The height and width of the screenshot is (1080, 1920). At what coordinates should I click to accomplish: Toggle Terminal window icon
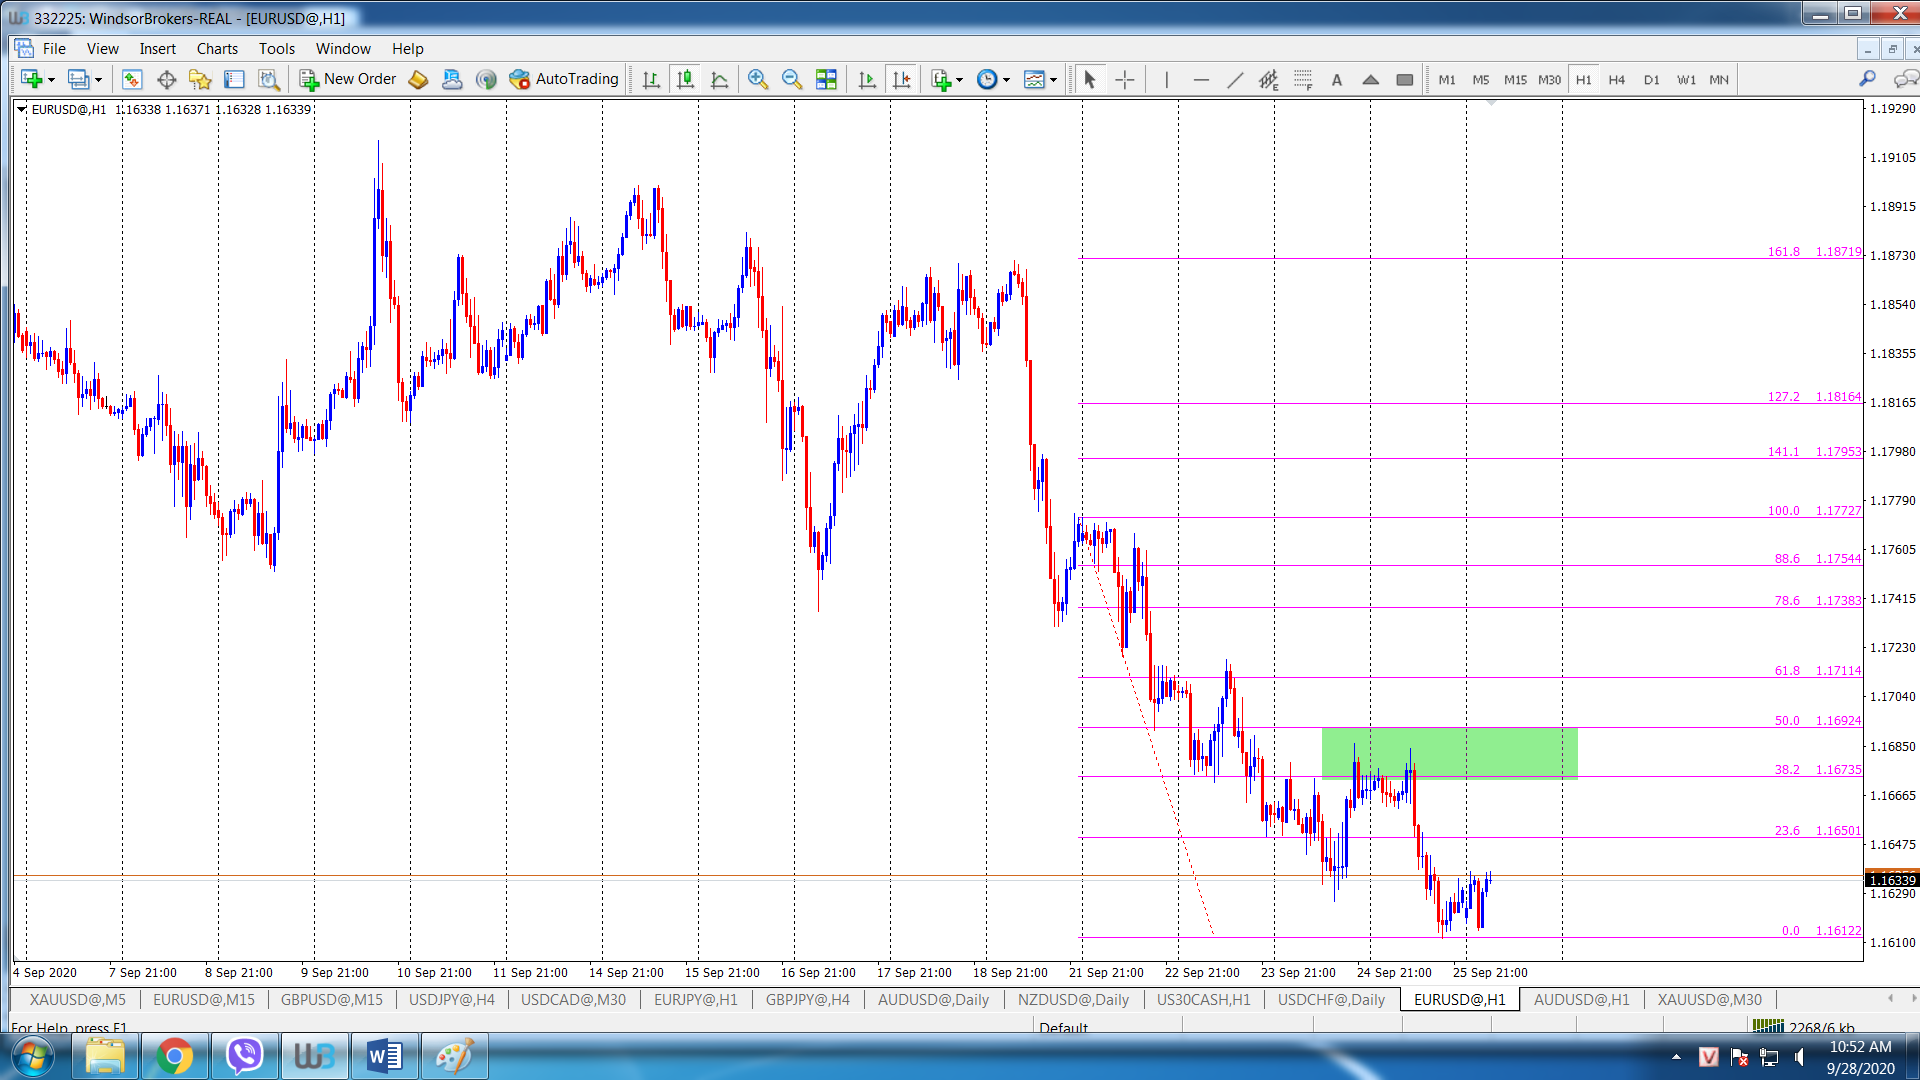(234, 79)
